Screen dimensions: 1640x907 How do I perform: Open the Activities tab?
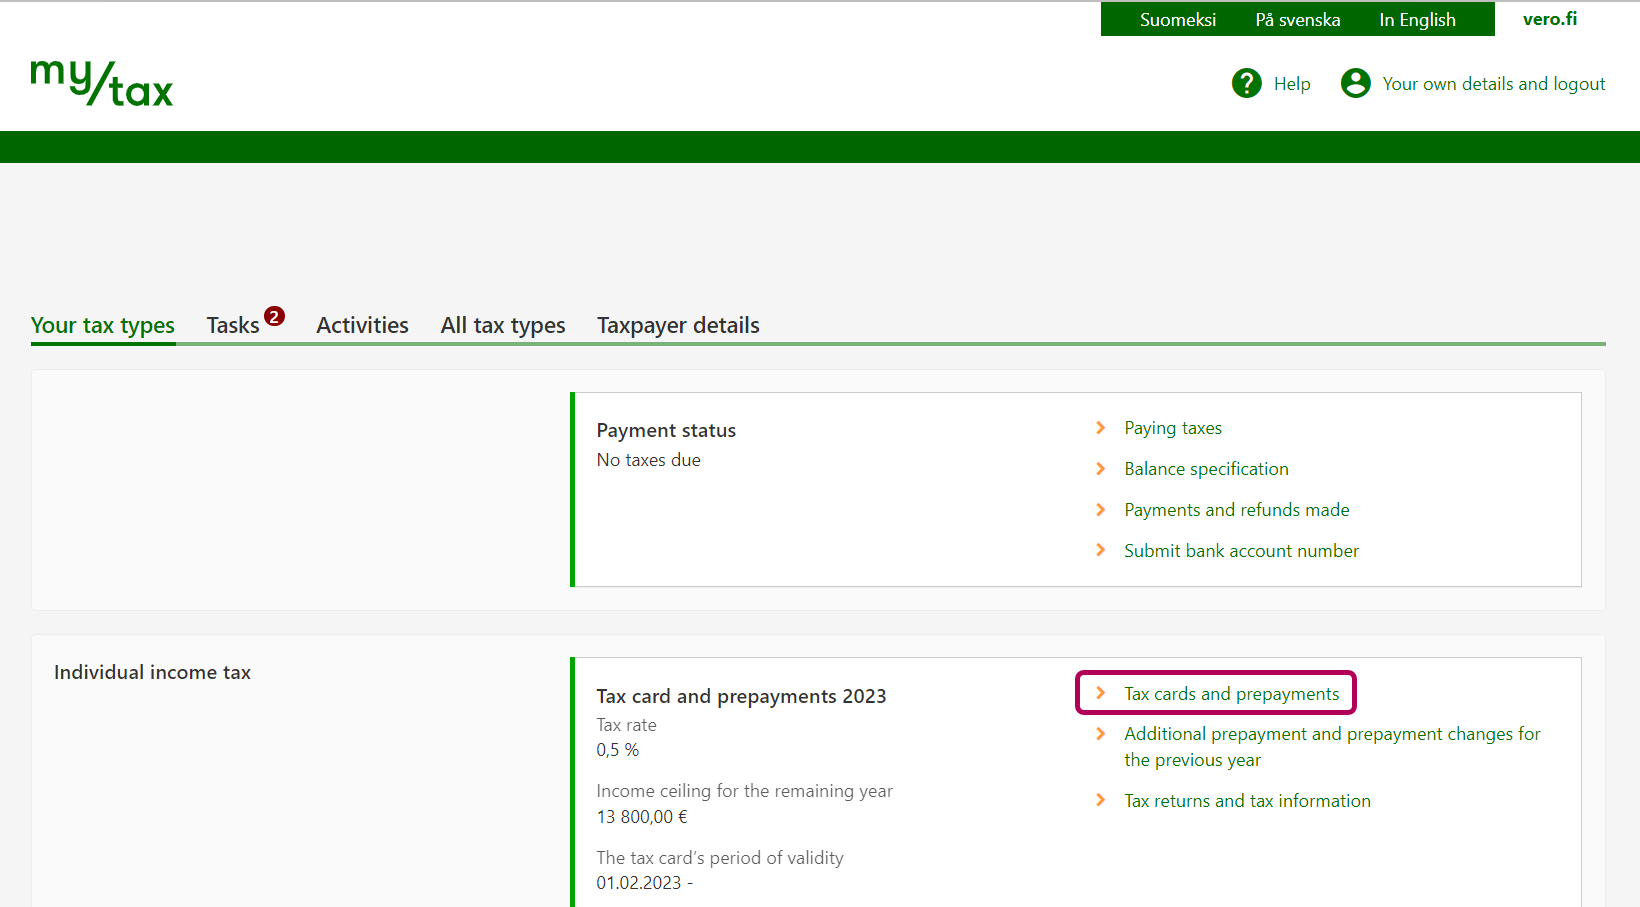362,326
